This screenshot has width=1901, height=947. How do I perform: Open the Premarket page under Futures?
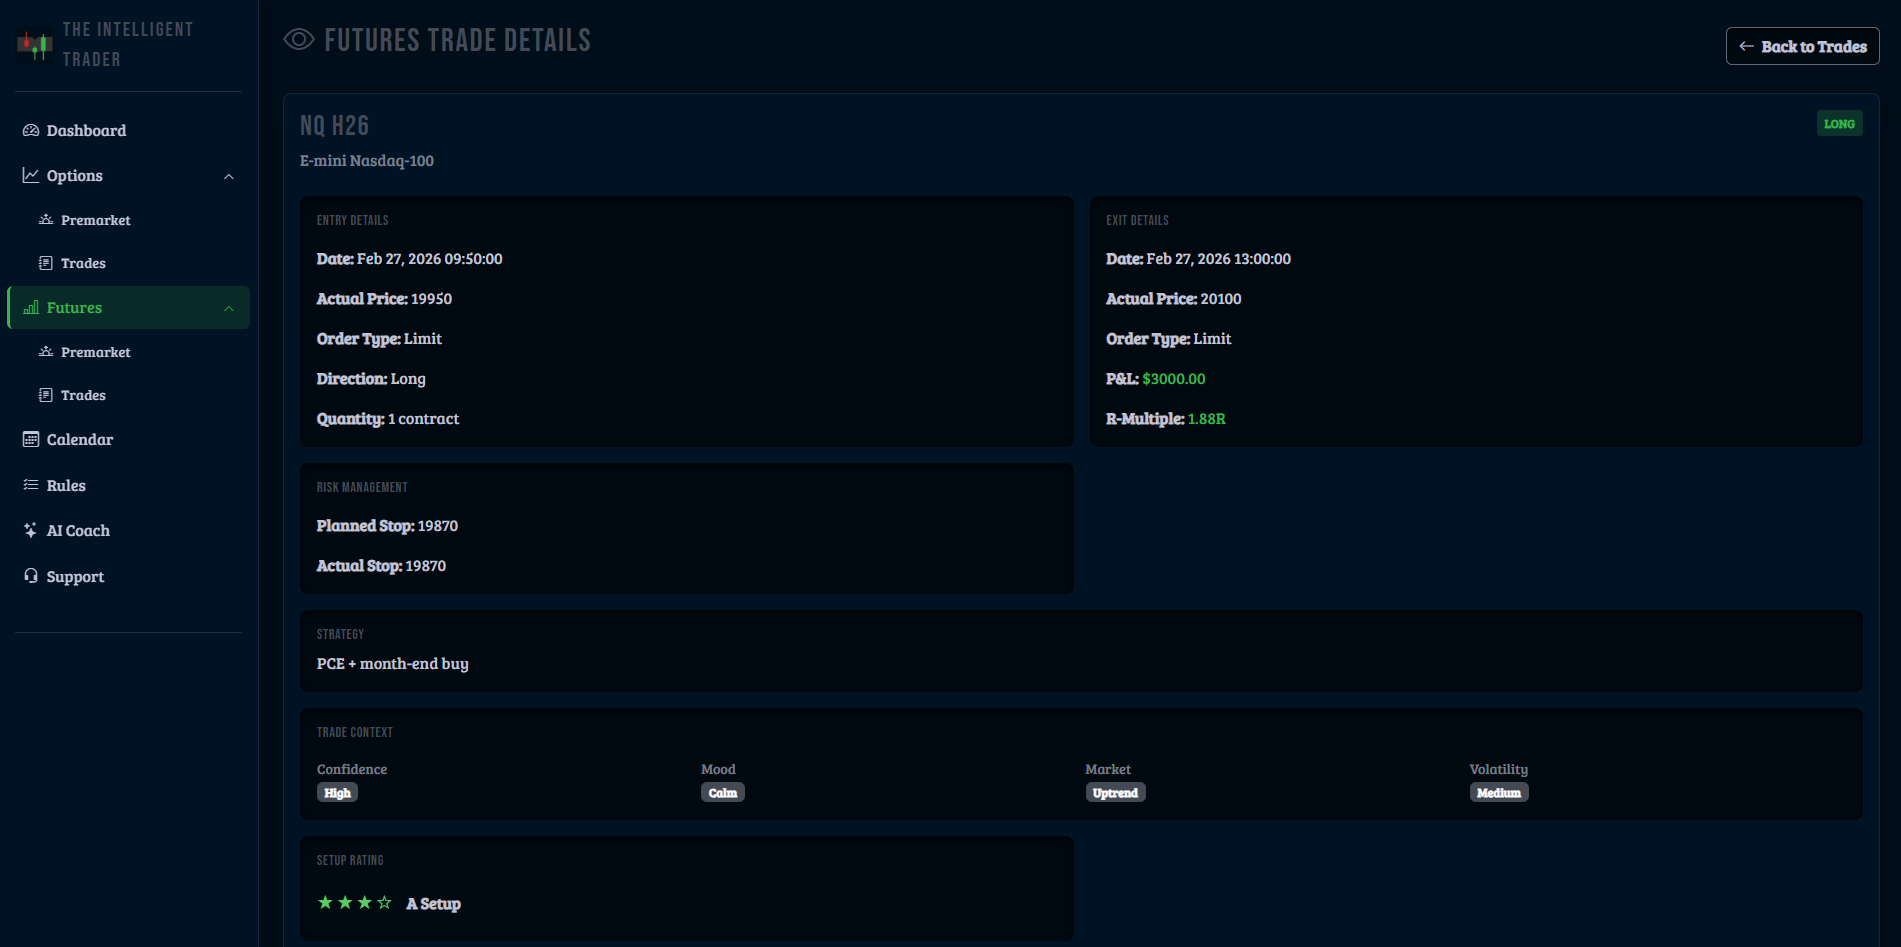pyautogui.click(x=96, y=352)
